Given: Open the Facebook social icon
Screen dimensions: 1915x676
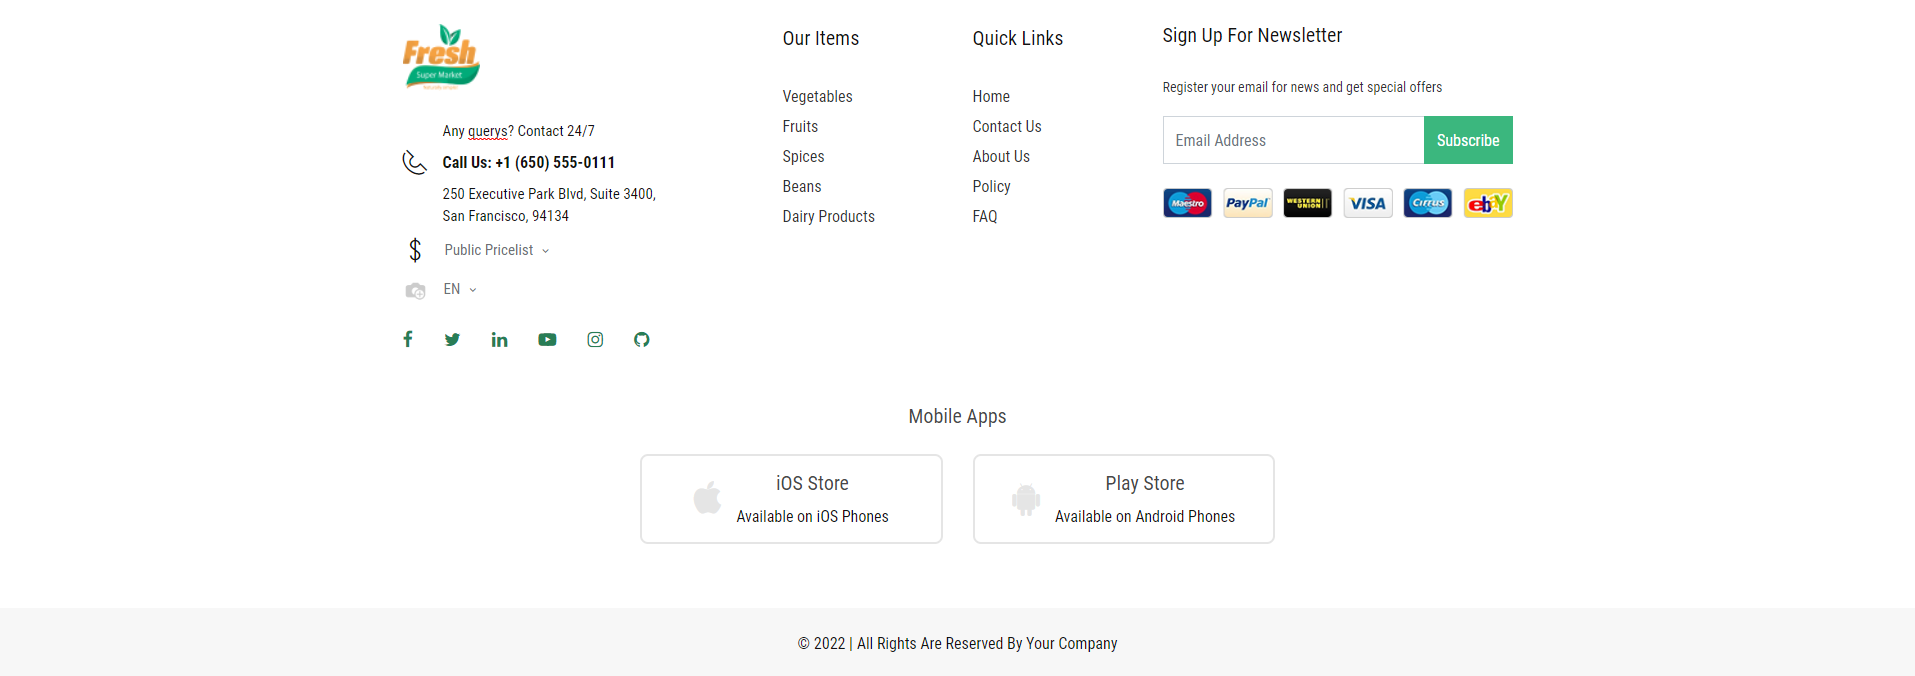Looking at the screenshot, I should point(408,339).
